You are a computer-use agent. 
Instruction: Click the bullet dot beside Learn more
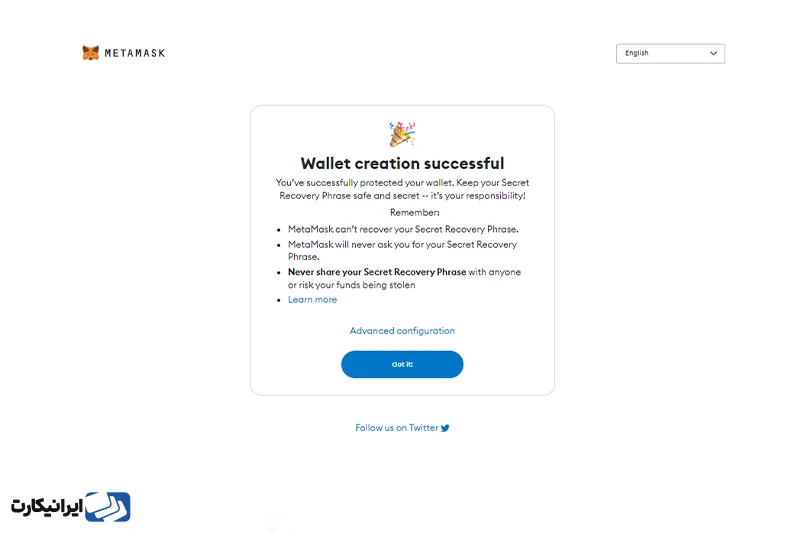[x=279, y=300]
